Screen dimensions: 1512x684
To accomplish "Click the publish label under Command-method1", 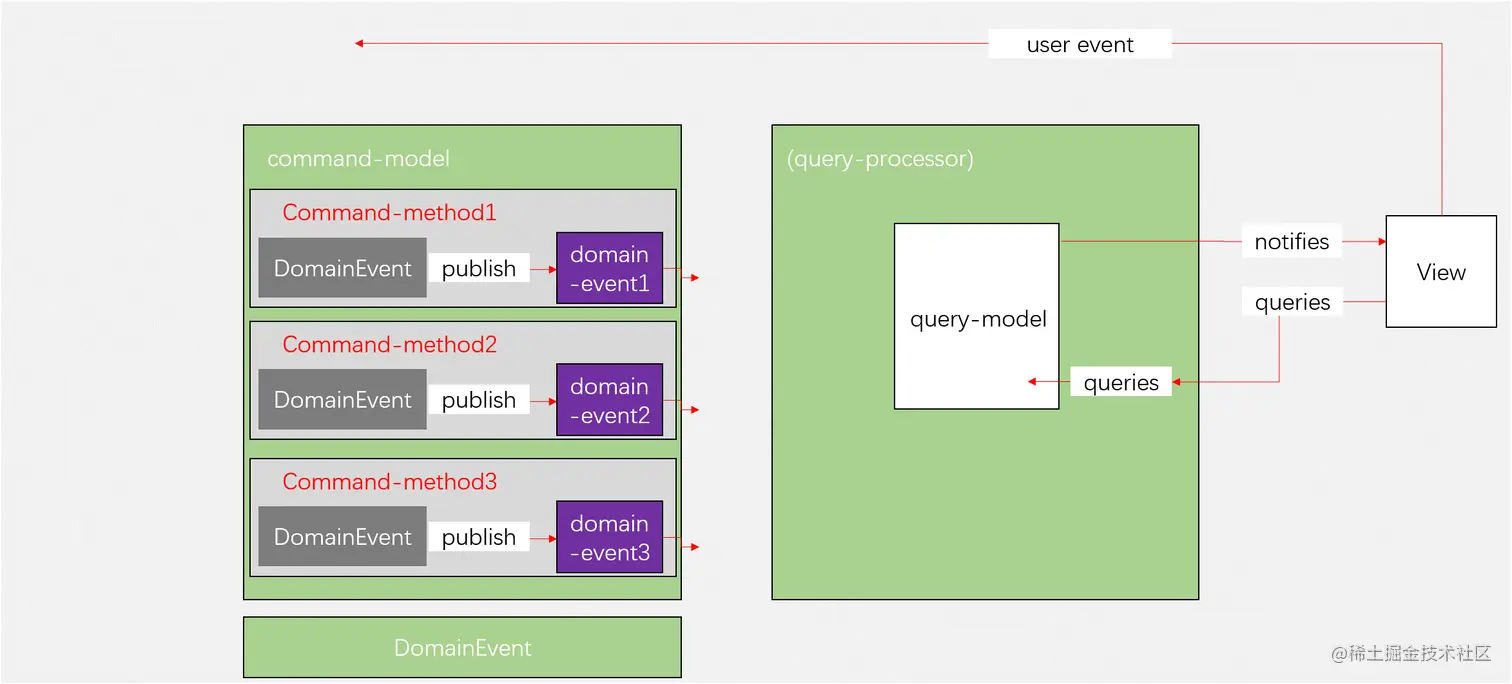I will [479, 268].
